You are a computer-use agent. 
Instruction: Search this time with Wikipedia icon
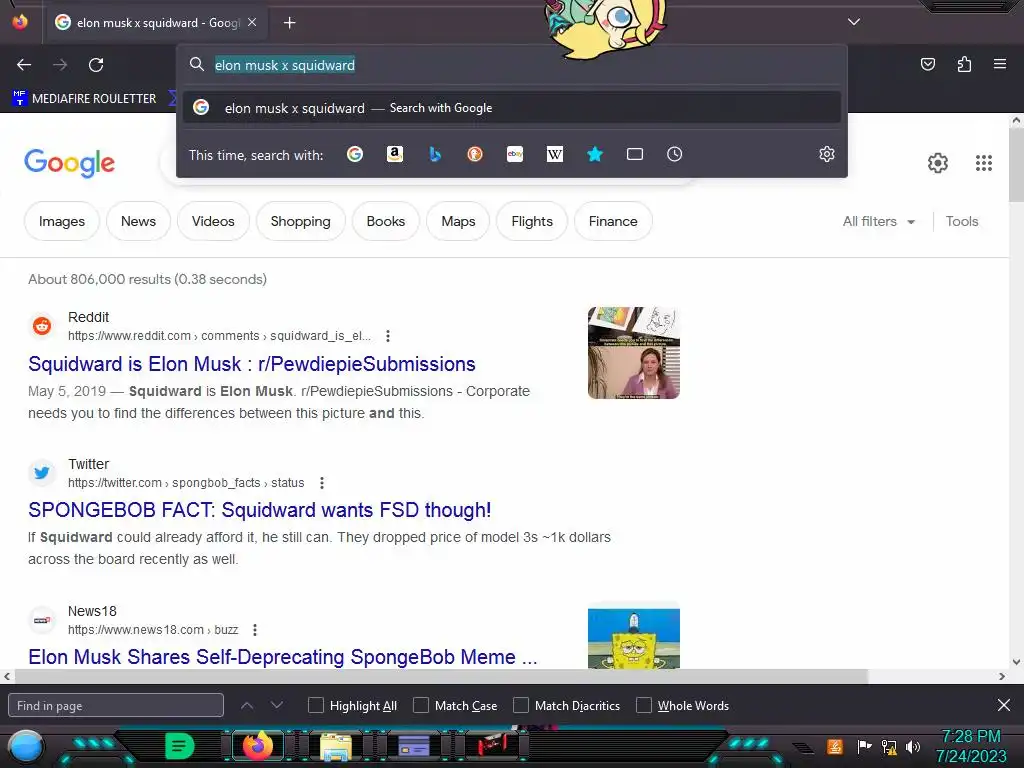[x=554, y=154]
